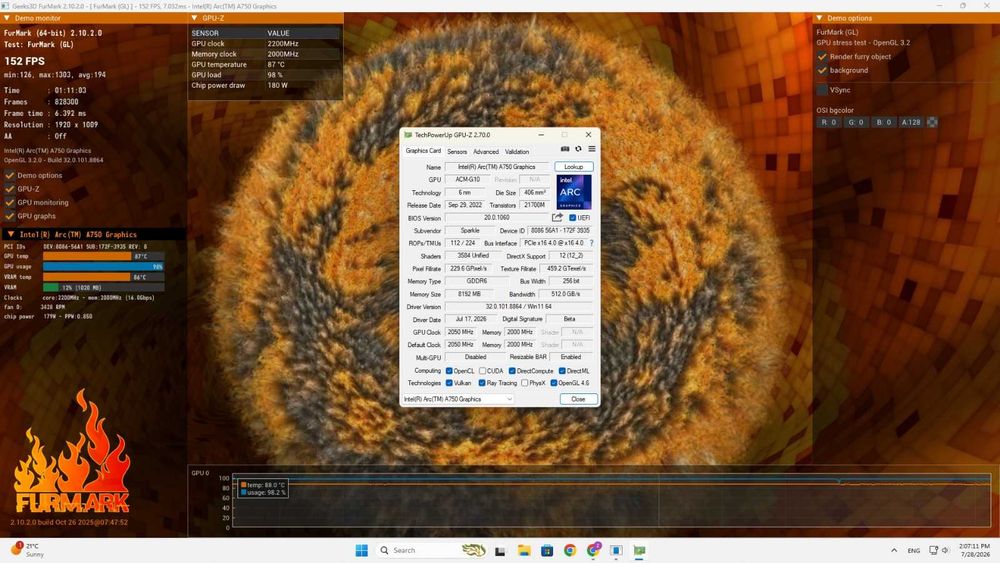Click the BIOS export share icon
Viewport: 1000px width, 563px height.
[557, 217]
